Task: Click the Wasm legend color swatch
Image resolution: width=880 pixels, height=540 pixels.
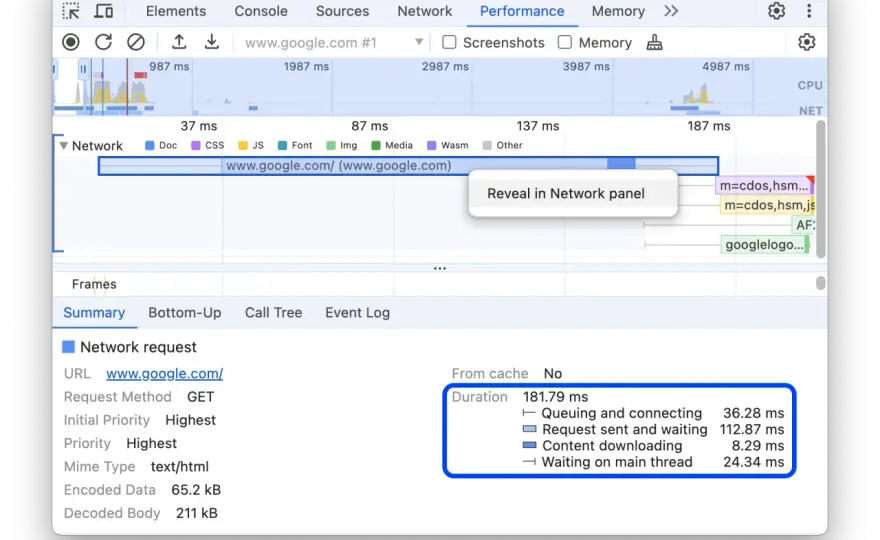Action: click(x=431, y=145)
